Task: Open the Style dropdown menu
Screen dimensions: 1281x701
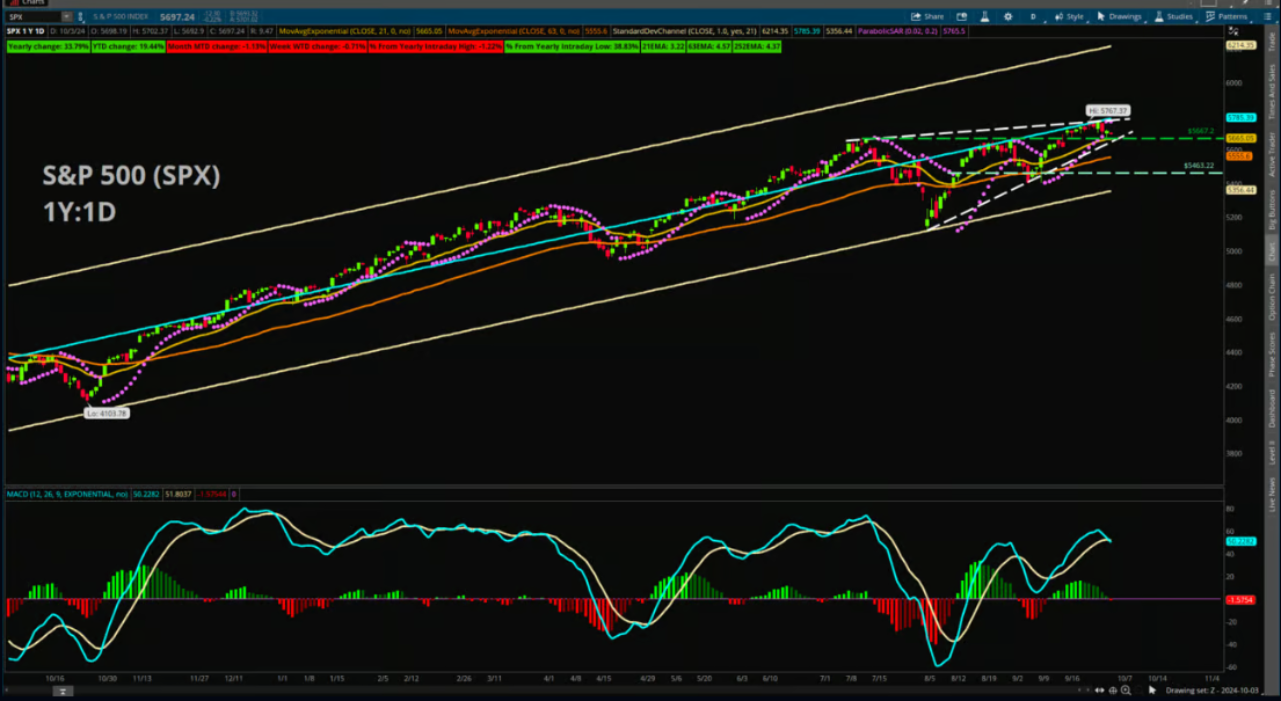Action: pos(1069,17)
